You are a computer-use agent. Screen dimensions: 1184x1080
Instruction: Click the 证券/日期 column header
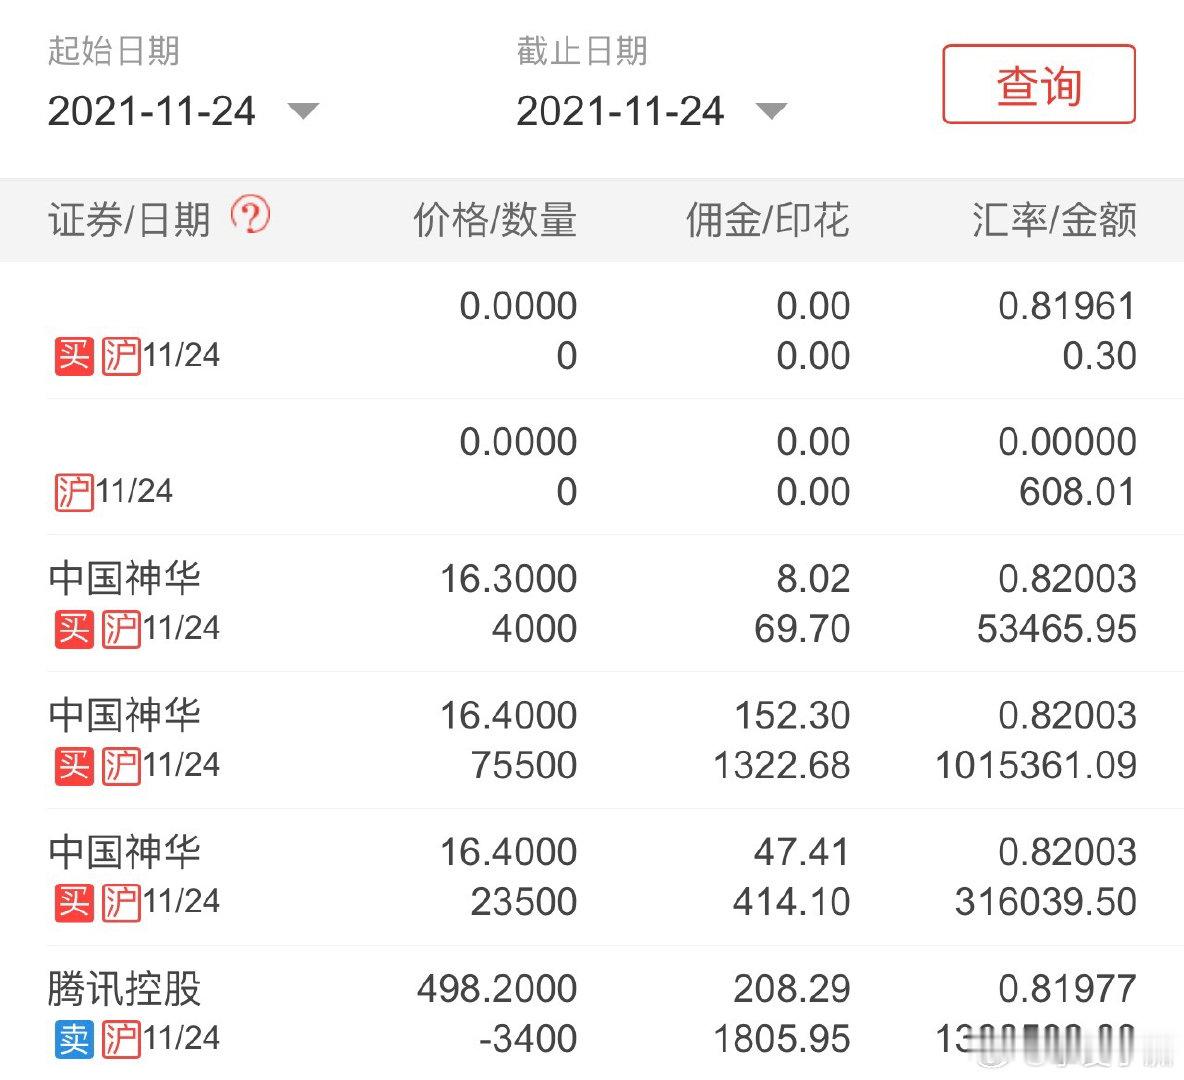[x=129, y=220]
